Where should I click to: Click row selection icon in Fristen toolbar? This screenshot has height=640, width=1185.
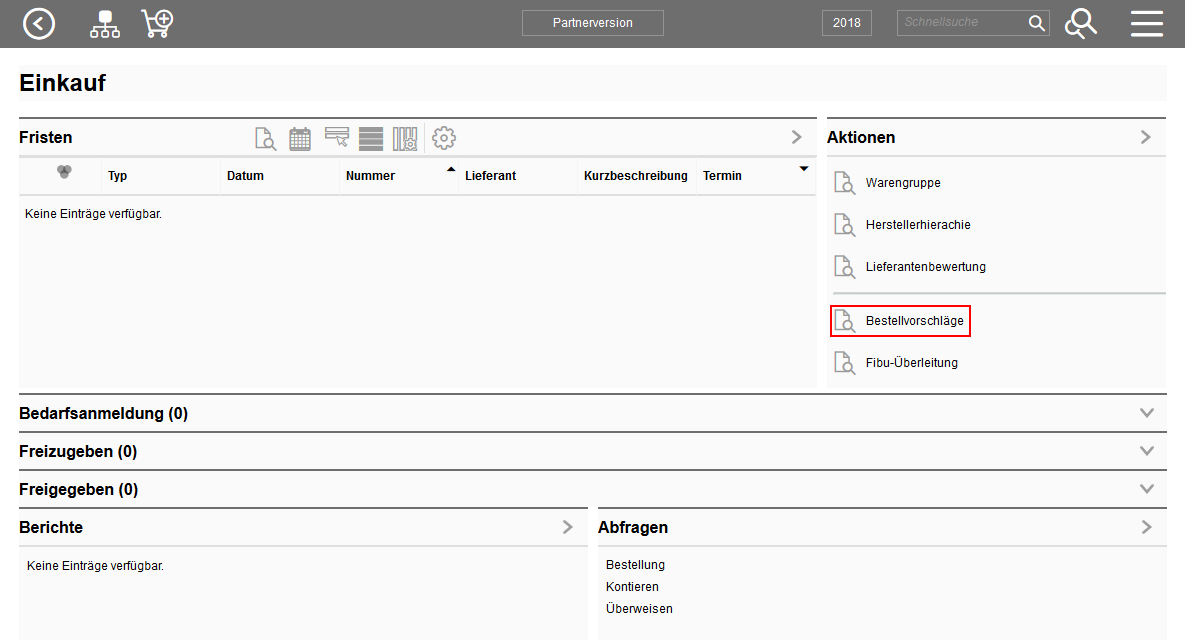click(336, 137)
